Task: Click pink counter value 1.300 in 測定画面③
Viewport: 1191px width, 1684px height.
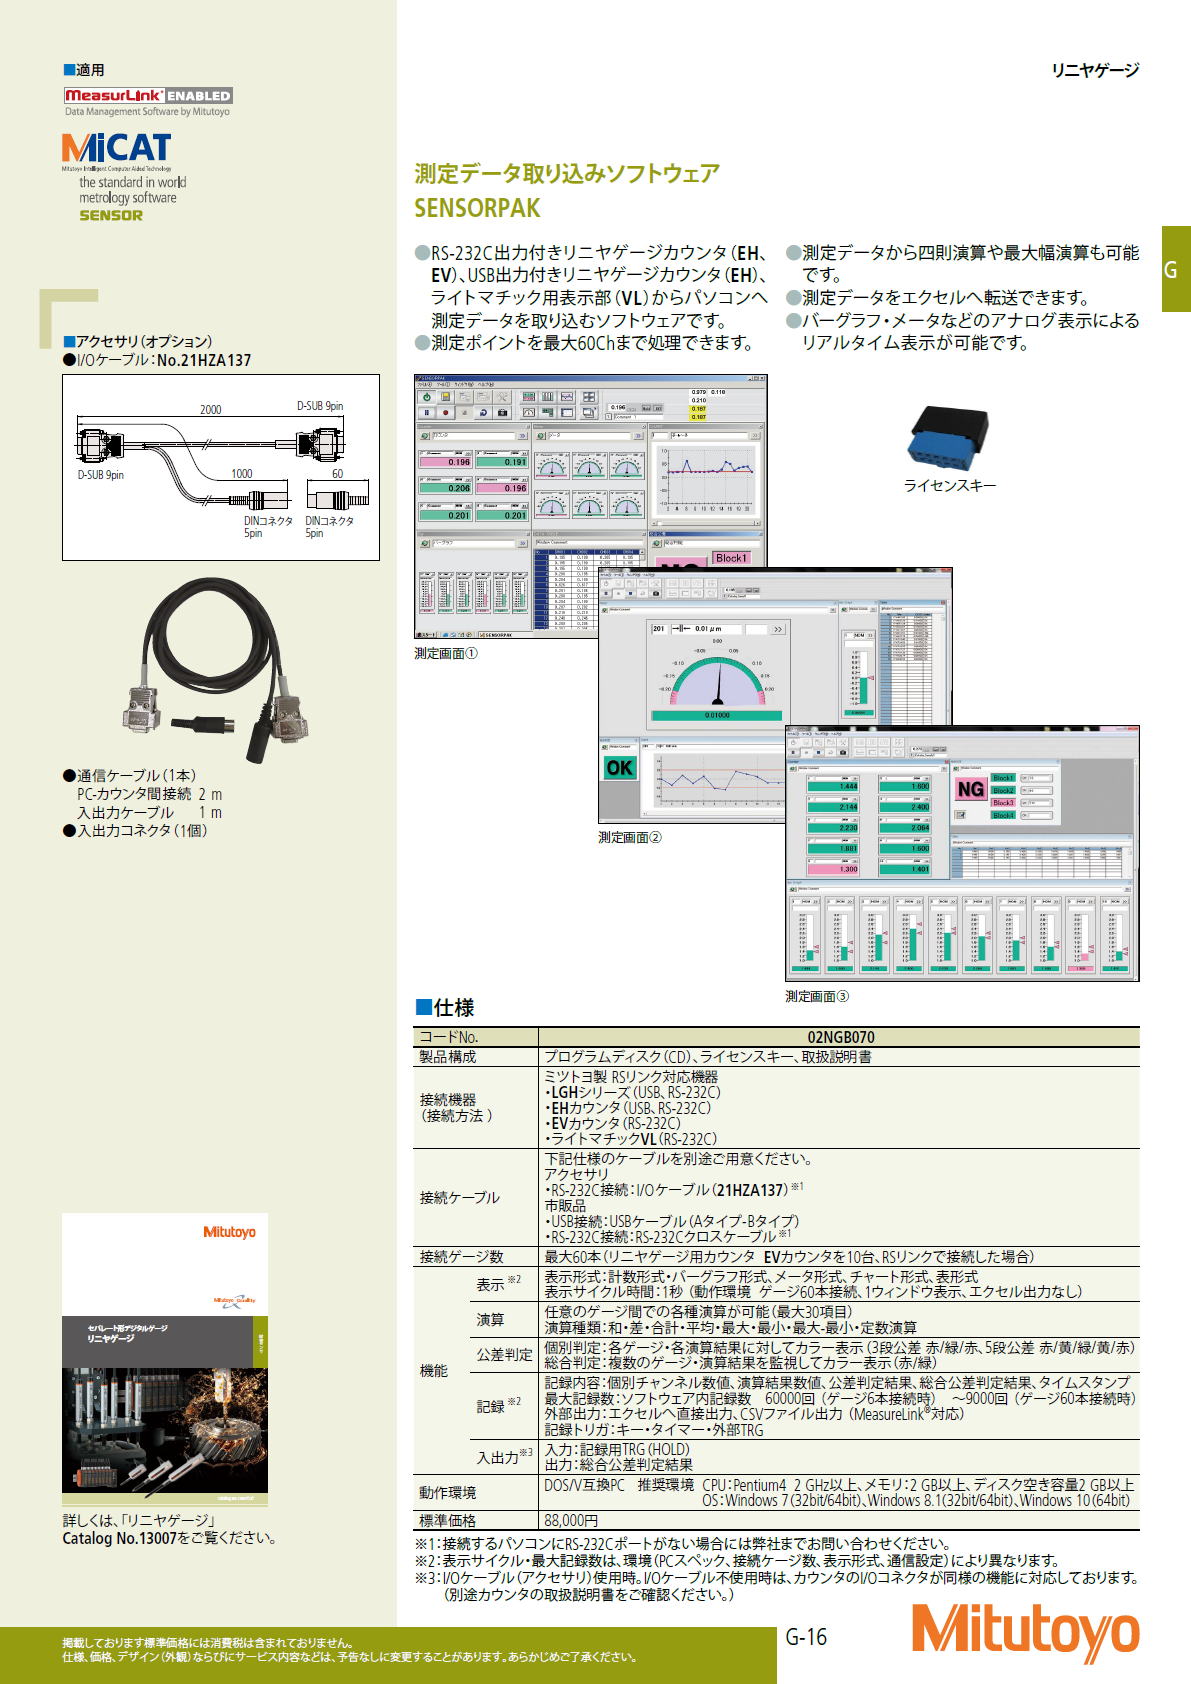Action: pyautogui.click(x=833, y=870)
